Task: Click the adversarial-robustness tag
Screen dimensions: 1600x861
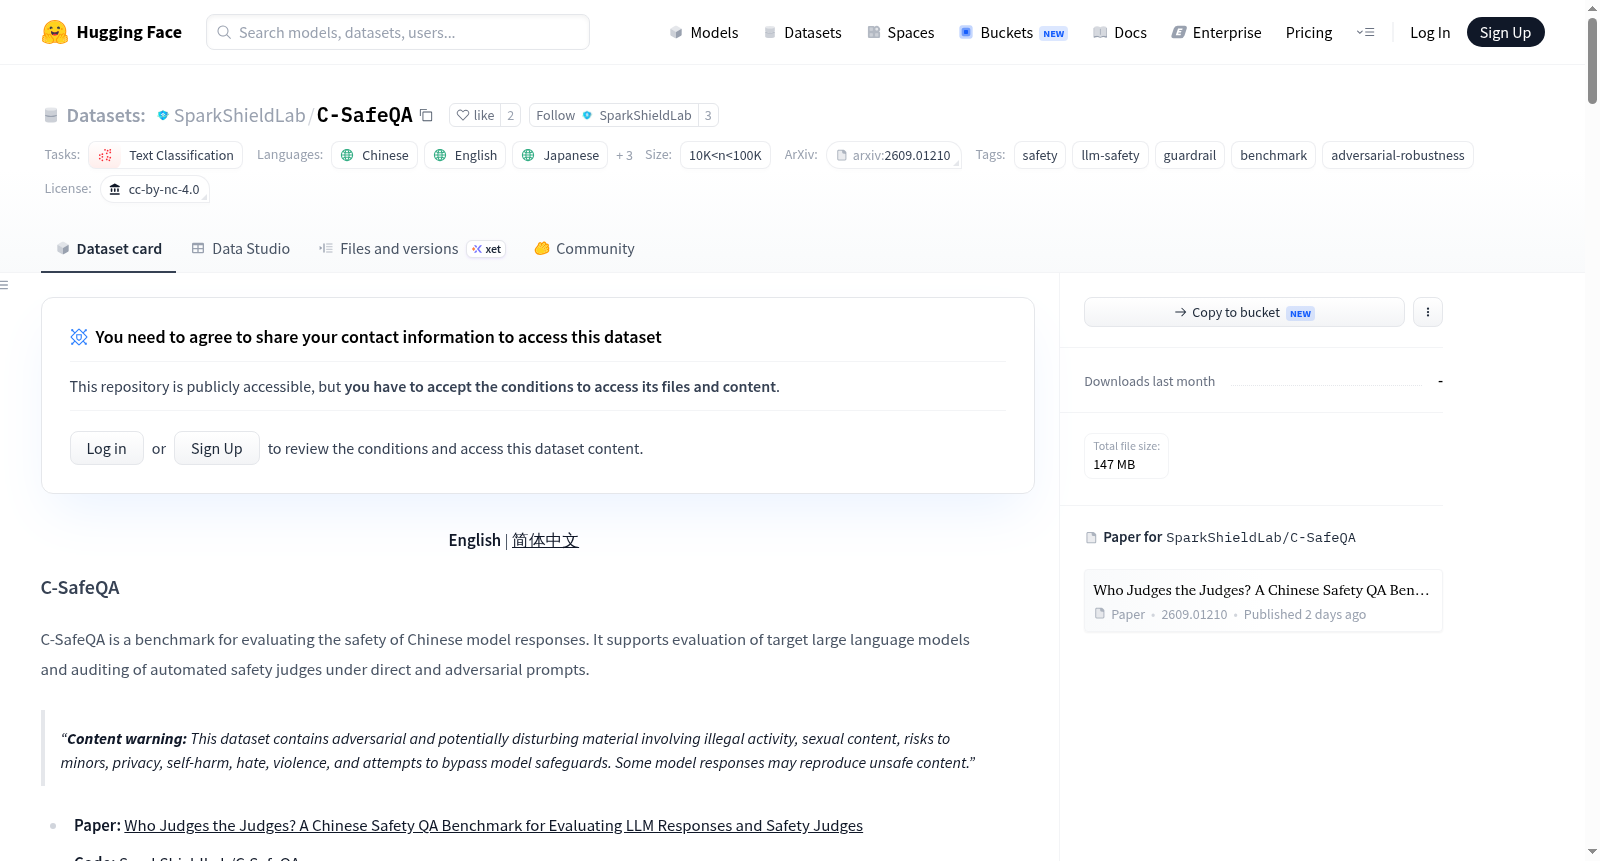Action: pos(1397,155)
